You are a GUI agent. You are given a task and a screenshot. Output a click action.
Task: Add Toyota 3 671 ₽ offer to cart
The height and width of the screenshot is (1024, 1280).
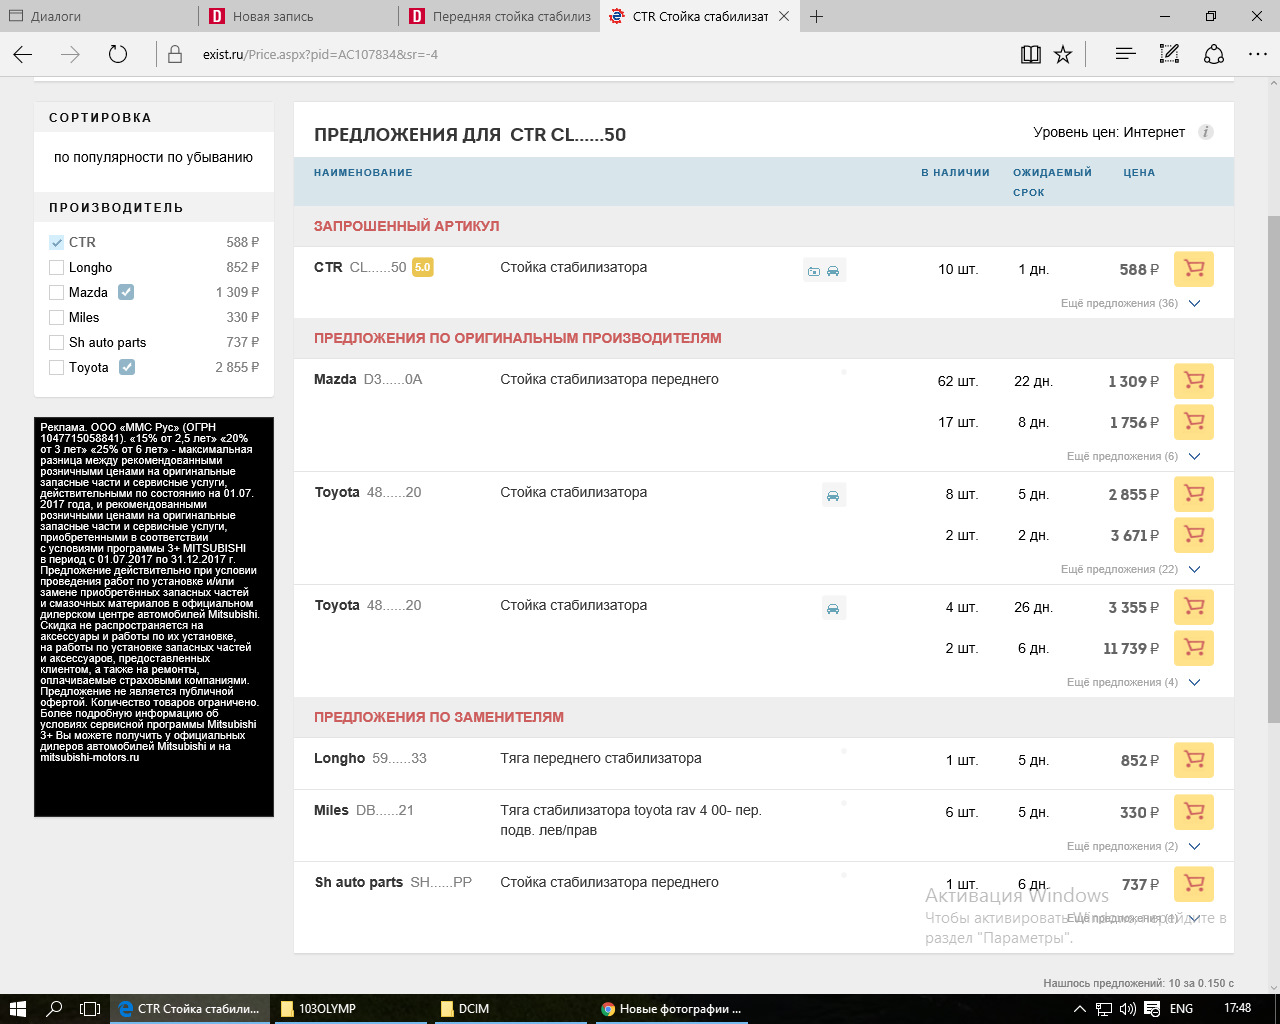[x=1193, y=535]
